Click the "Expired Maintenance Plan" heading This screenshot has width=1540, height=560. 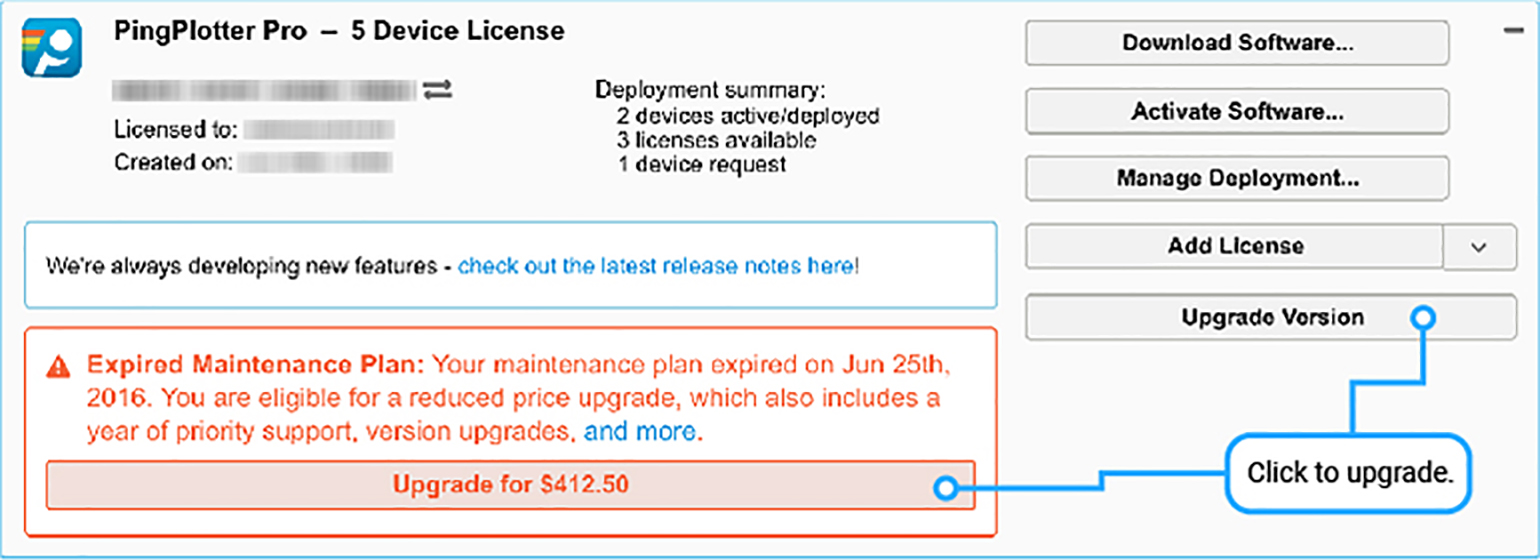(x=257, y=362)
